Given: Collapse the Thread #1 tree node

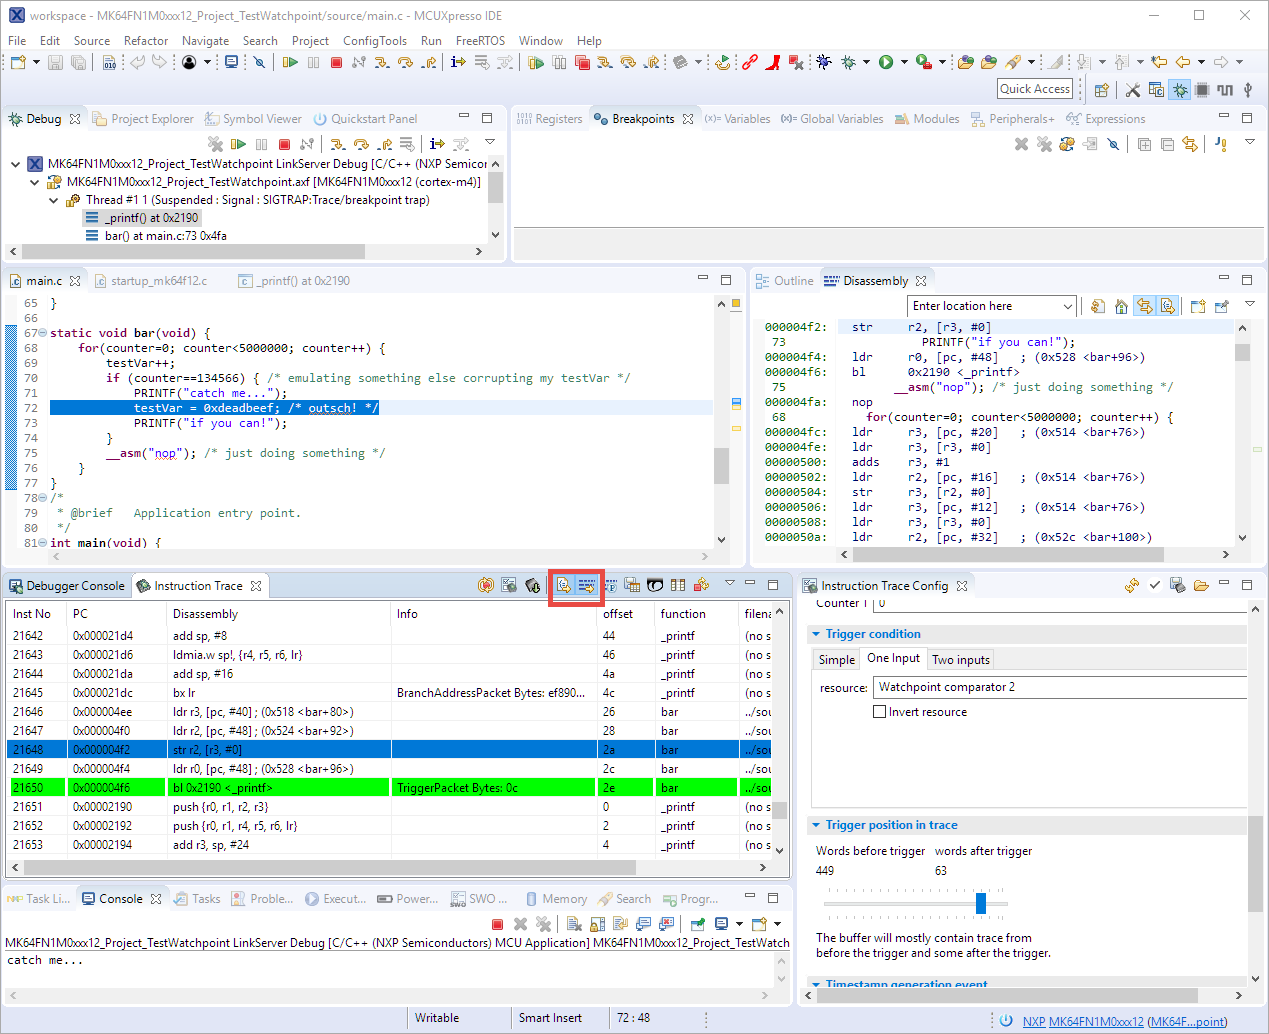Looking at the screenshot, I should [54, 200].
